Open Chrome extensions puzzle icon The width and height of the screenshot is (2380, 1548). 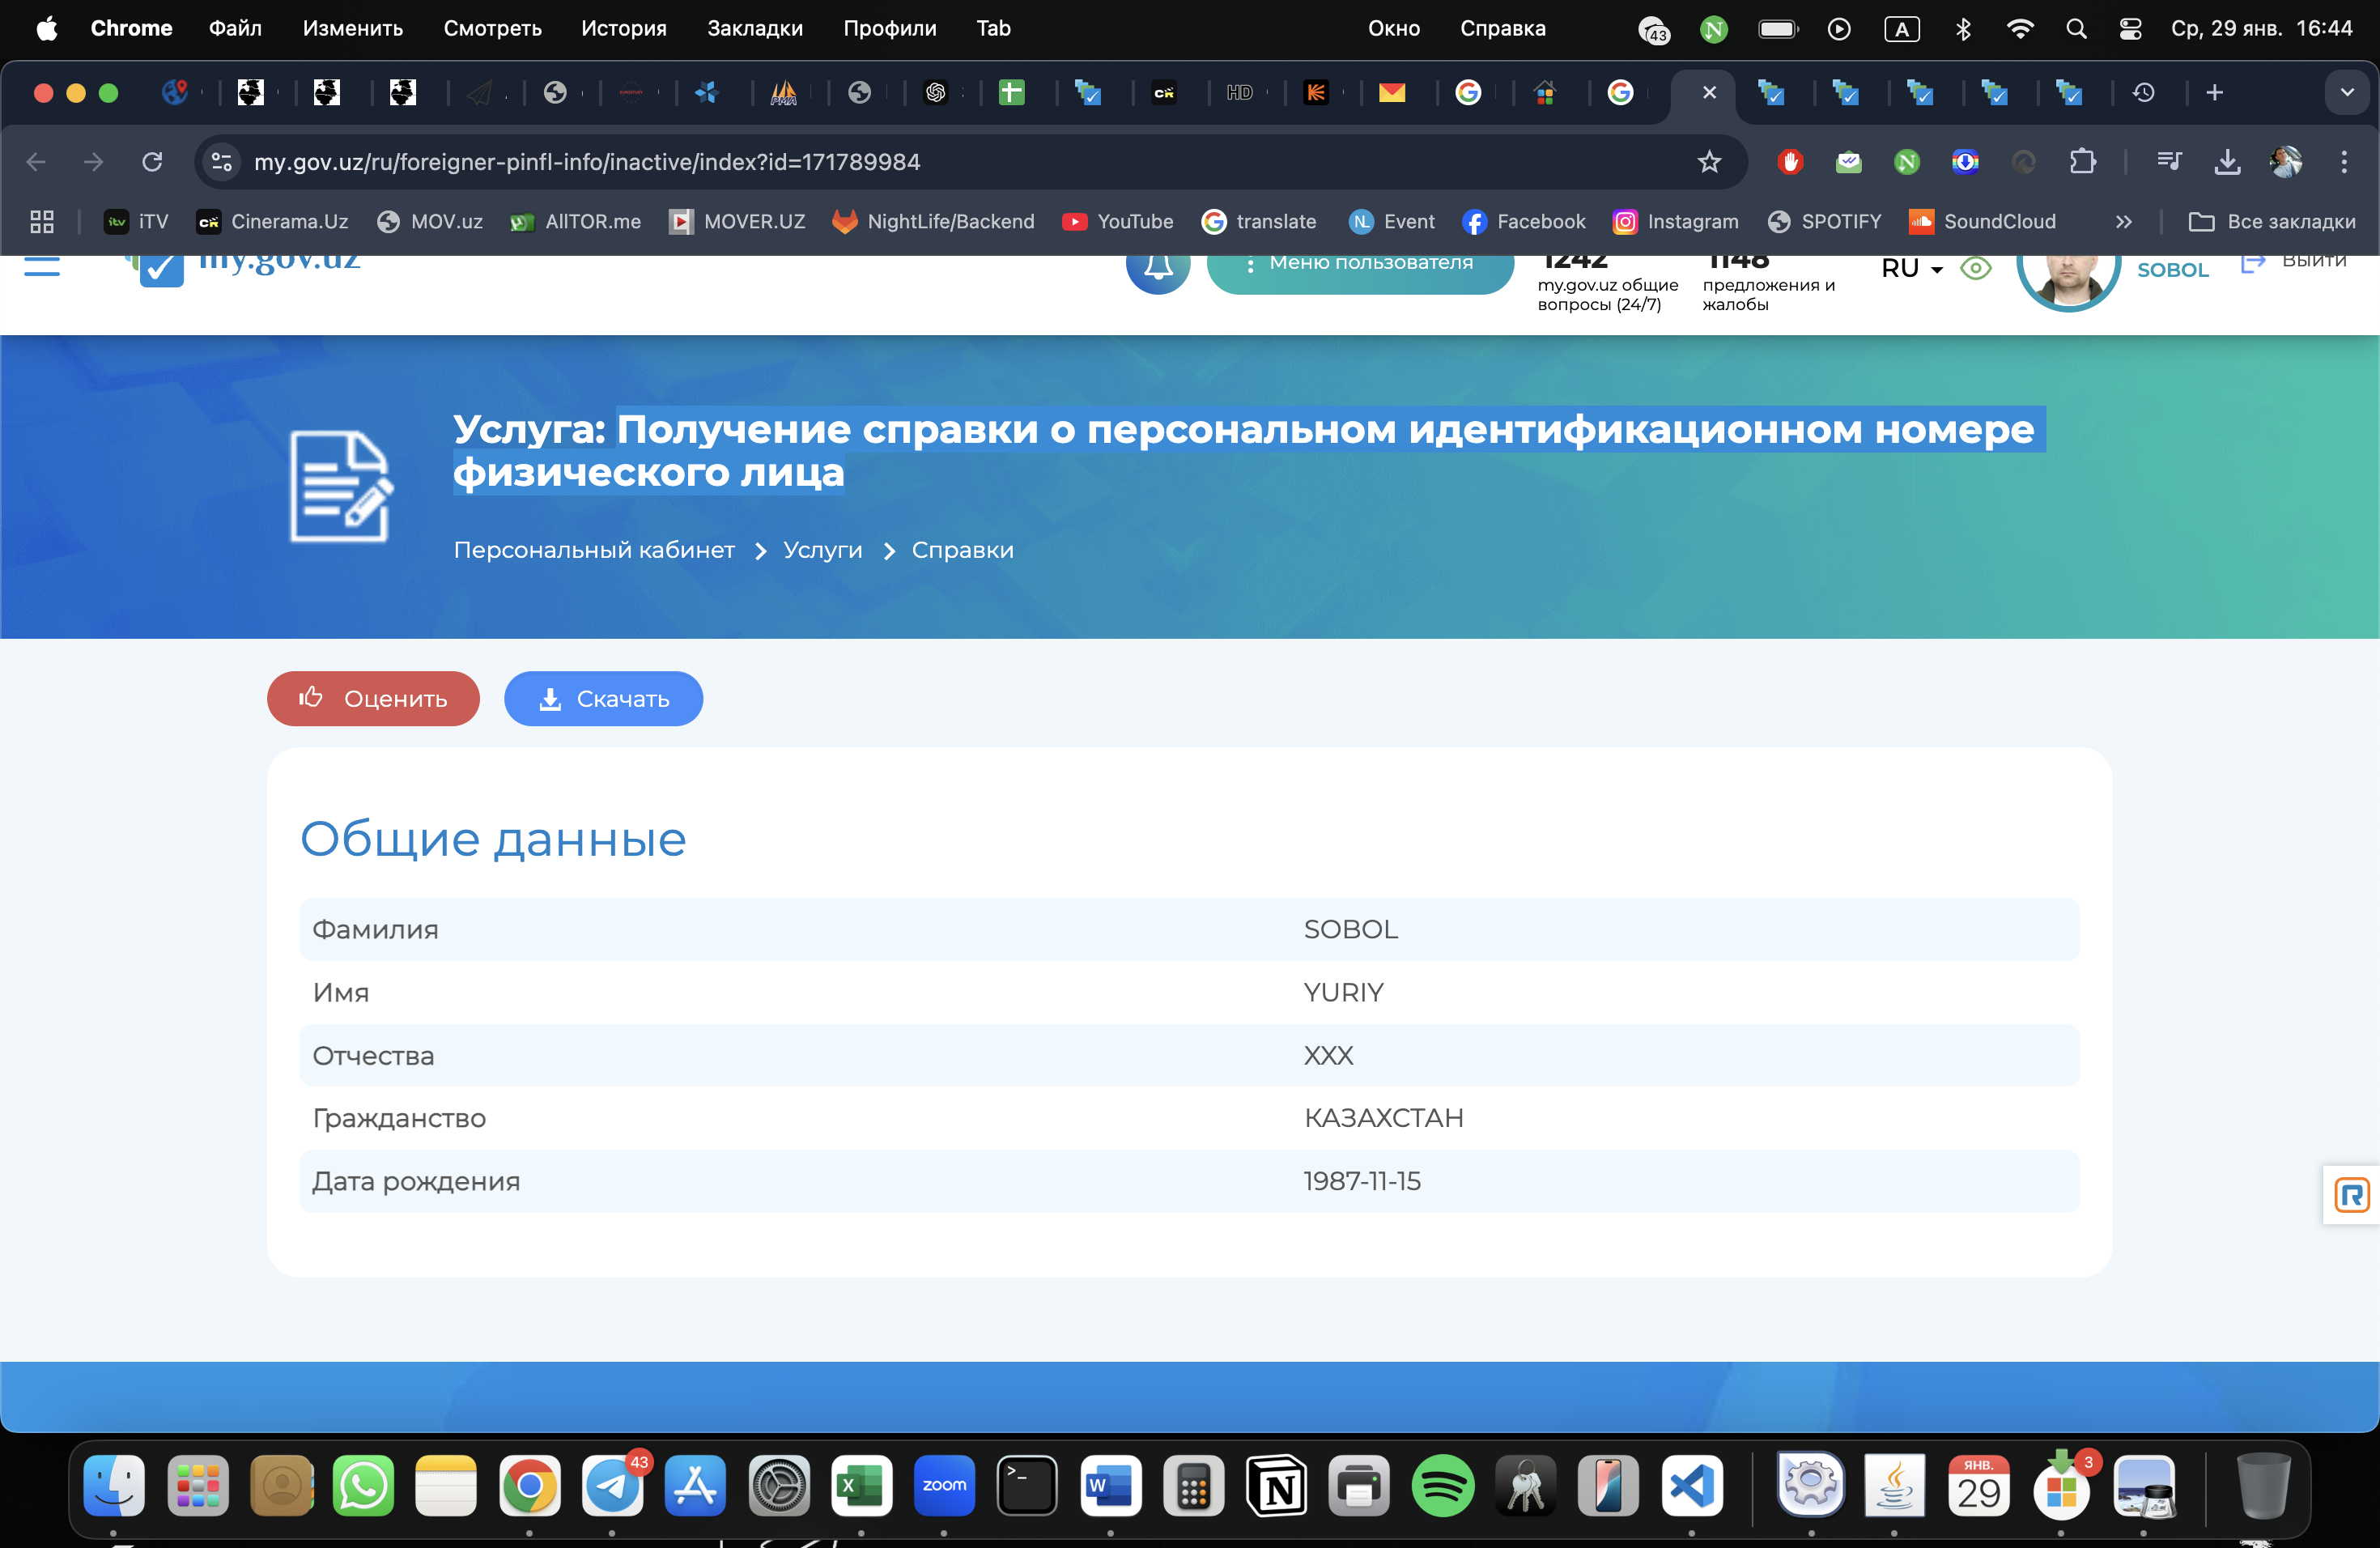(2082, 162)
